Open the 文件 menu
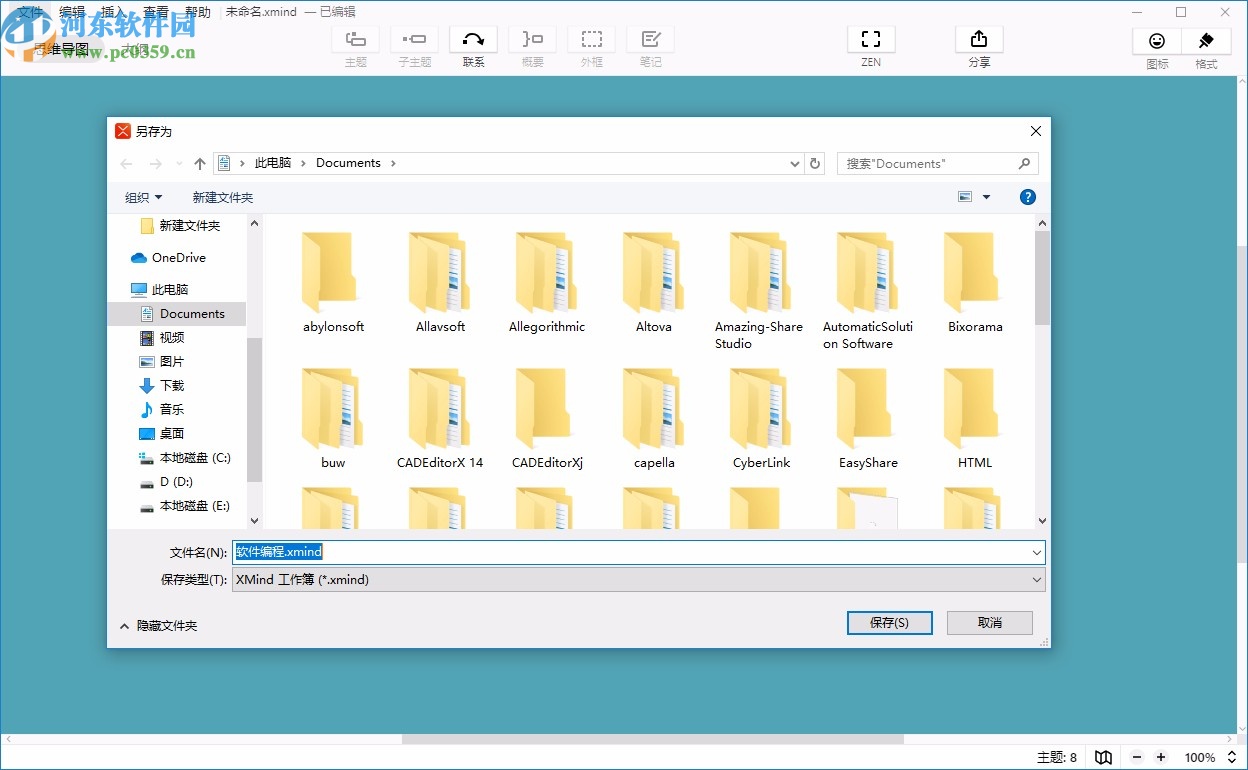This screenshot has height=770, width=1248. (x=30, y=11)
